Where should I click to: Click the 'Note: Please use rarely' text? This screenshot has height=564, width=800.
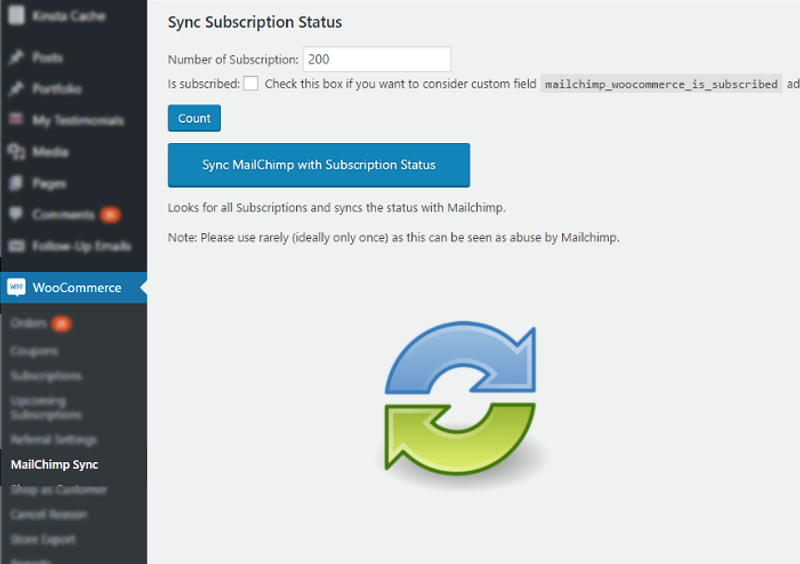[394, 237]
